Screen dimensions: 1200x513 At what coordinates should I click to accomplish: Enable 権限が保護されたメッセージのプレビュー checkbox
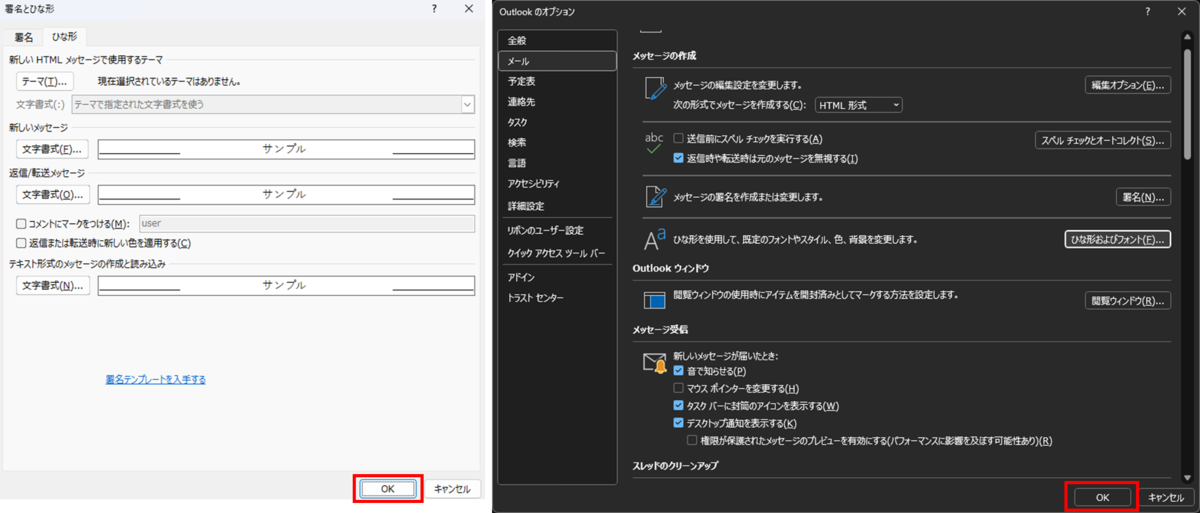point(692,440)
